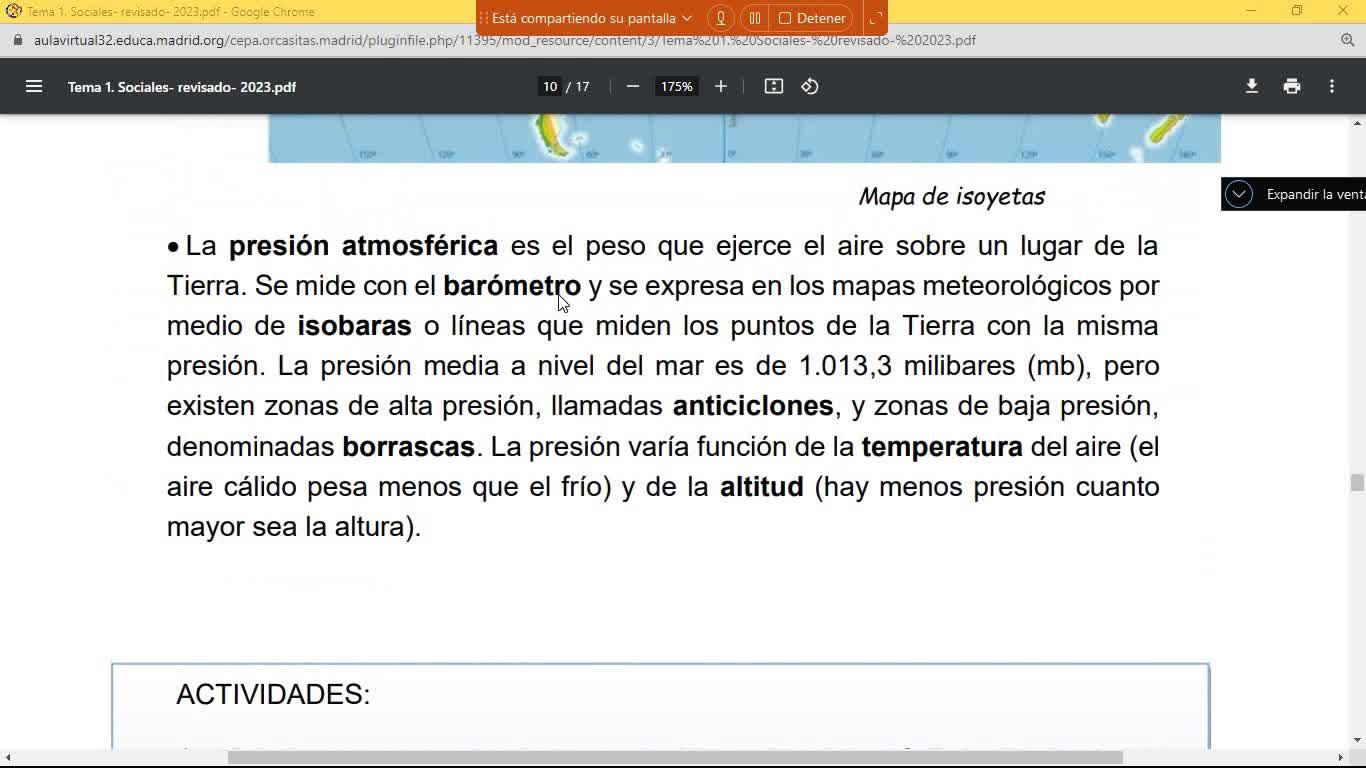1366x768 pixels.
Task: Click the PDF title 'Tema 1. Sociales- revisado- 2023.pdf'
Action: click(182, 87)
